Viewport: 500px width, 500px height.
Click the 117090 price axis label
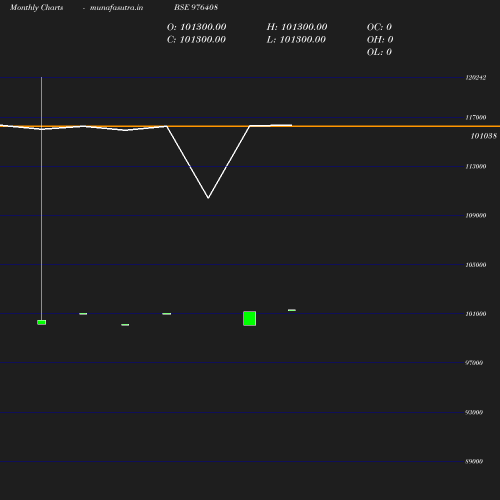(x=476, y=117)
